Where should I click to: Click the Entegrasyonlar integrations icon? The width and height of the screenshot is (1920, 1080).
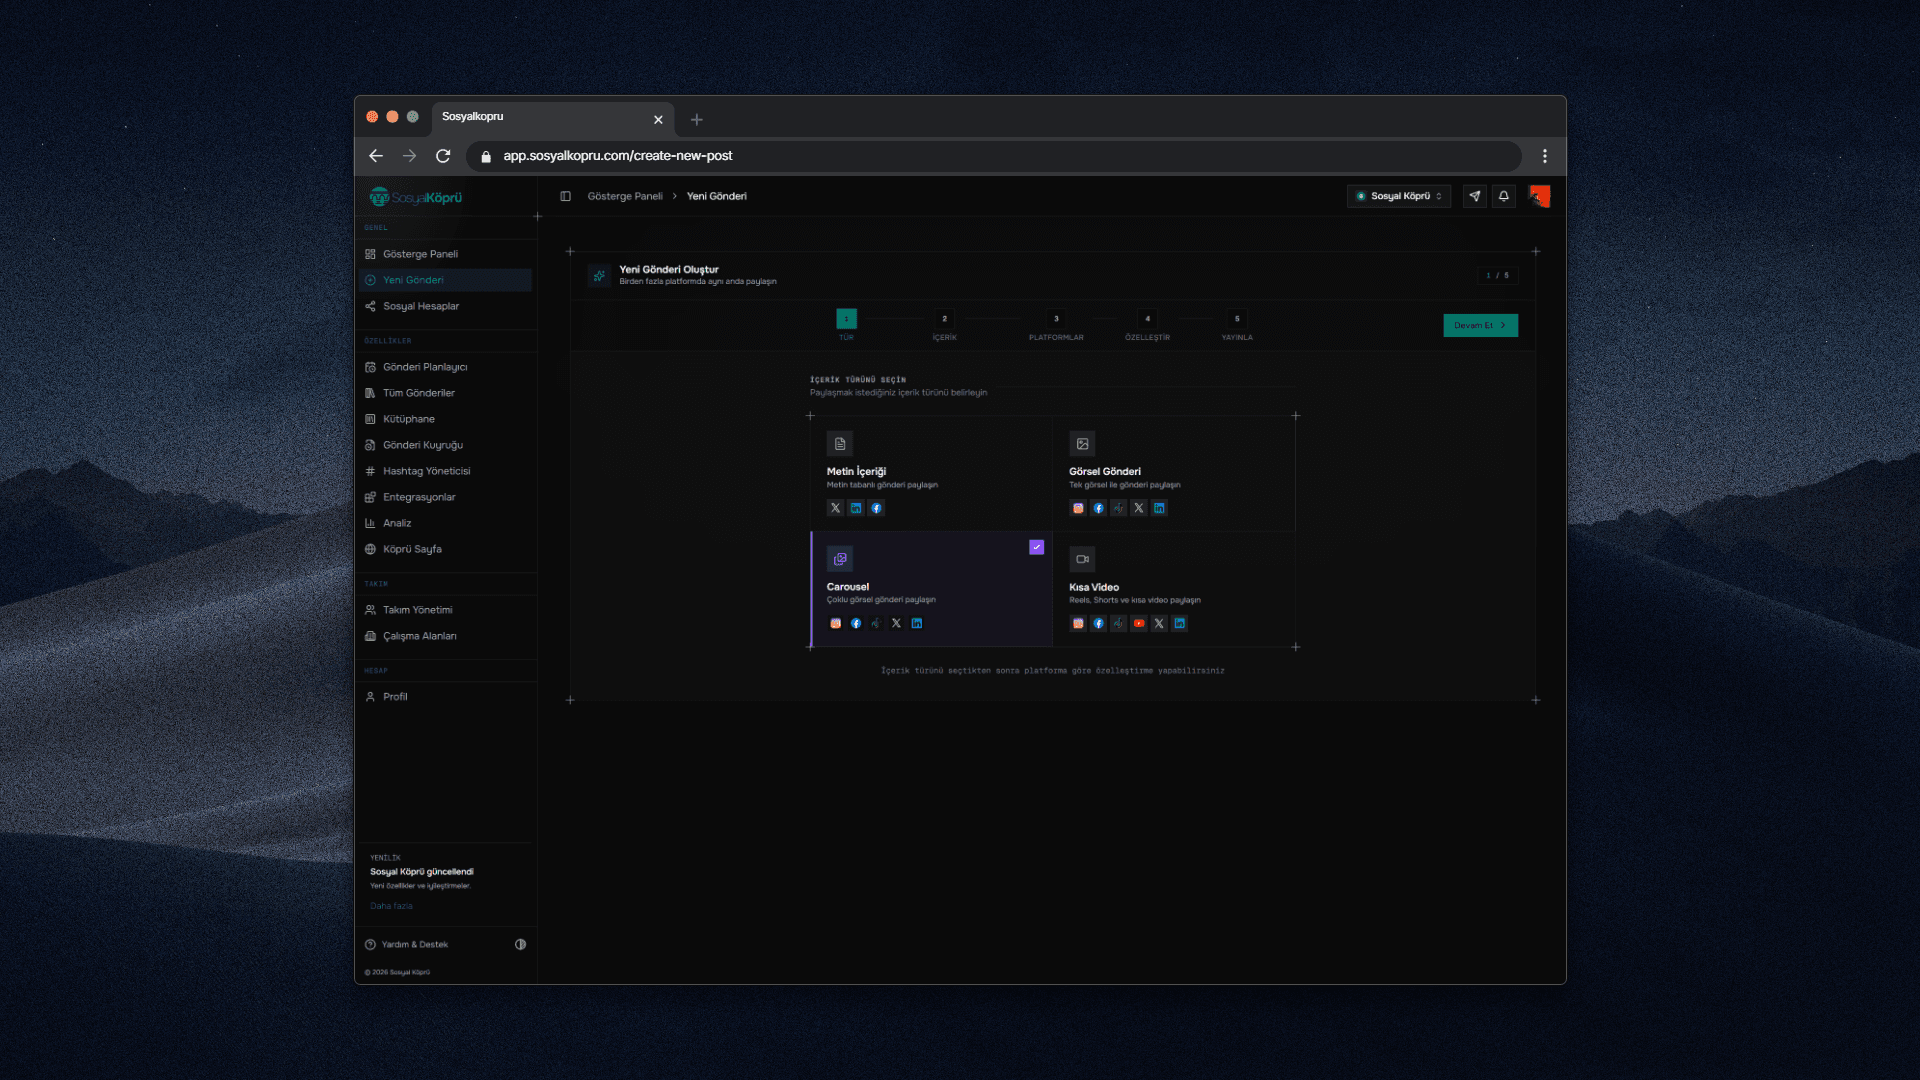tap(370, 497)
